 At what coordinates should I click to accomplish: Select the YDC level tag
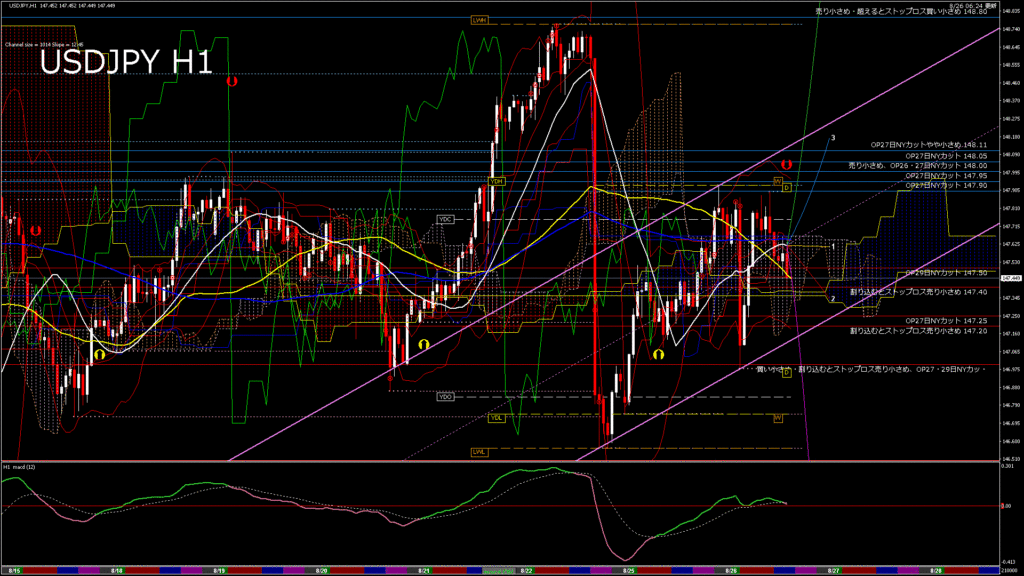pos(446,218)
